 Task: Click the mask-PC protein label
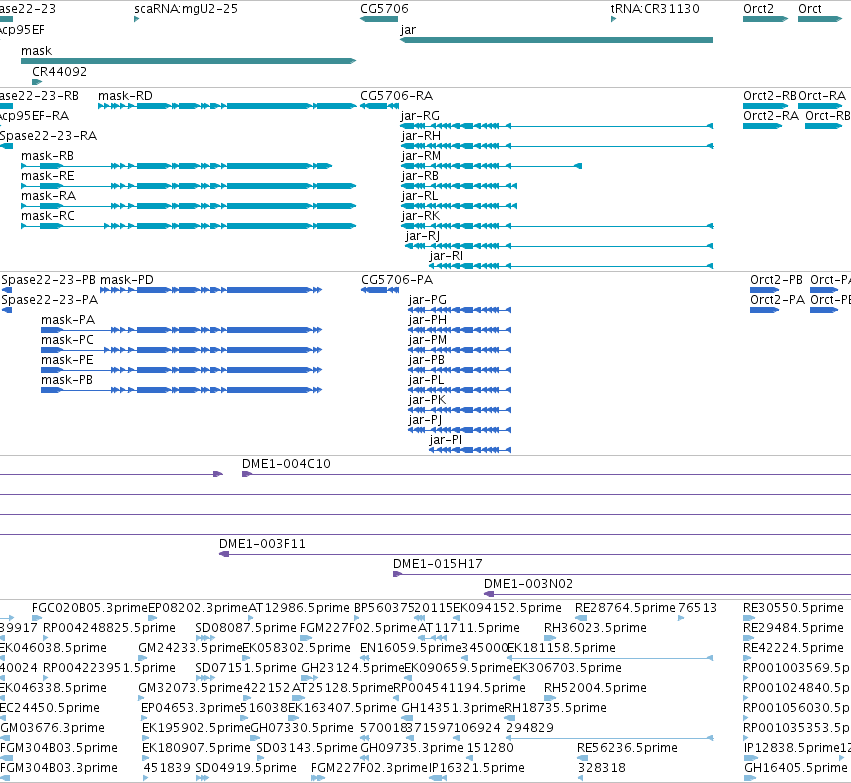(67, 340)
